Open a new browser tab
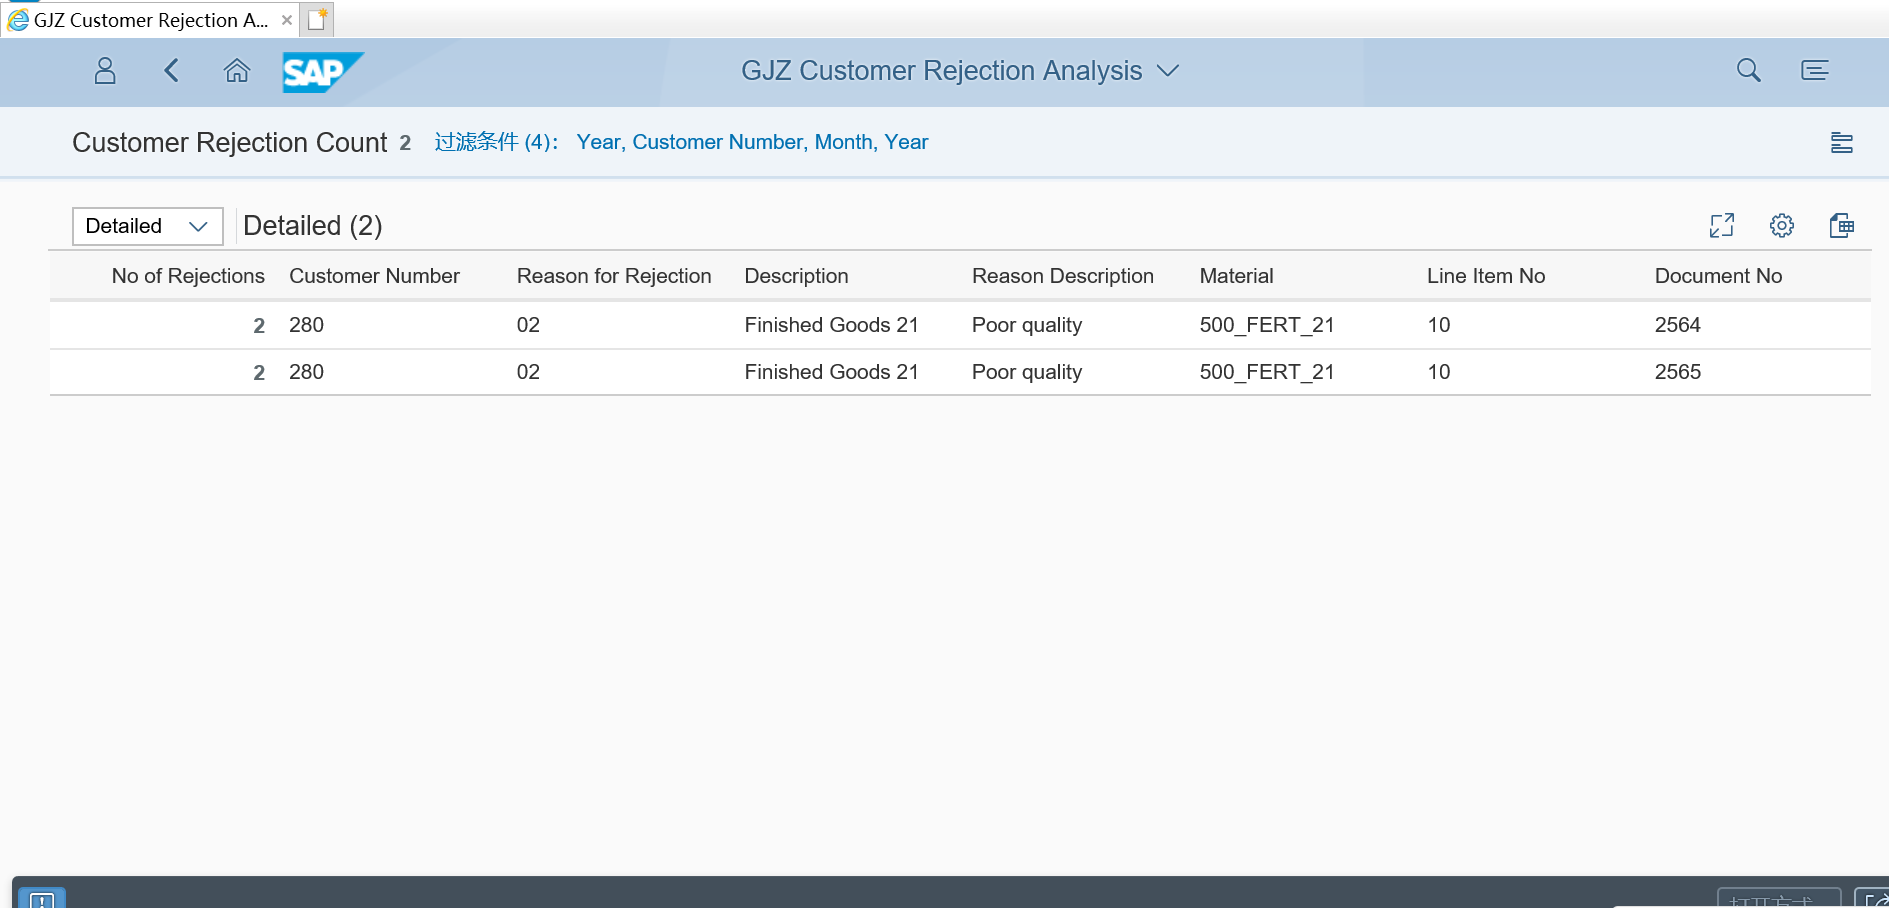Viewport: 1889px width, 908px height. pyautogui.click(x=317, y=19)
